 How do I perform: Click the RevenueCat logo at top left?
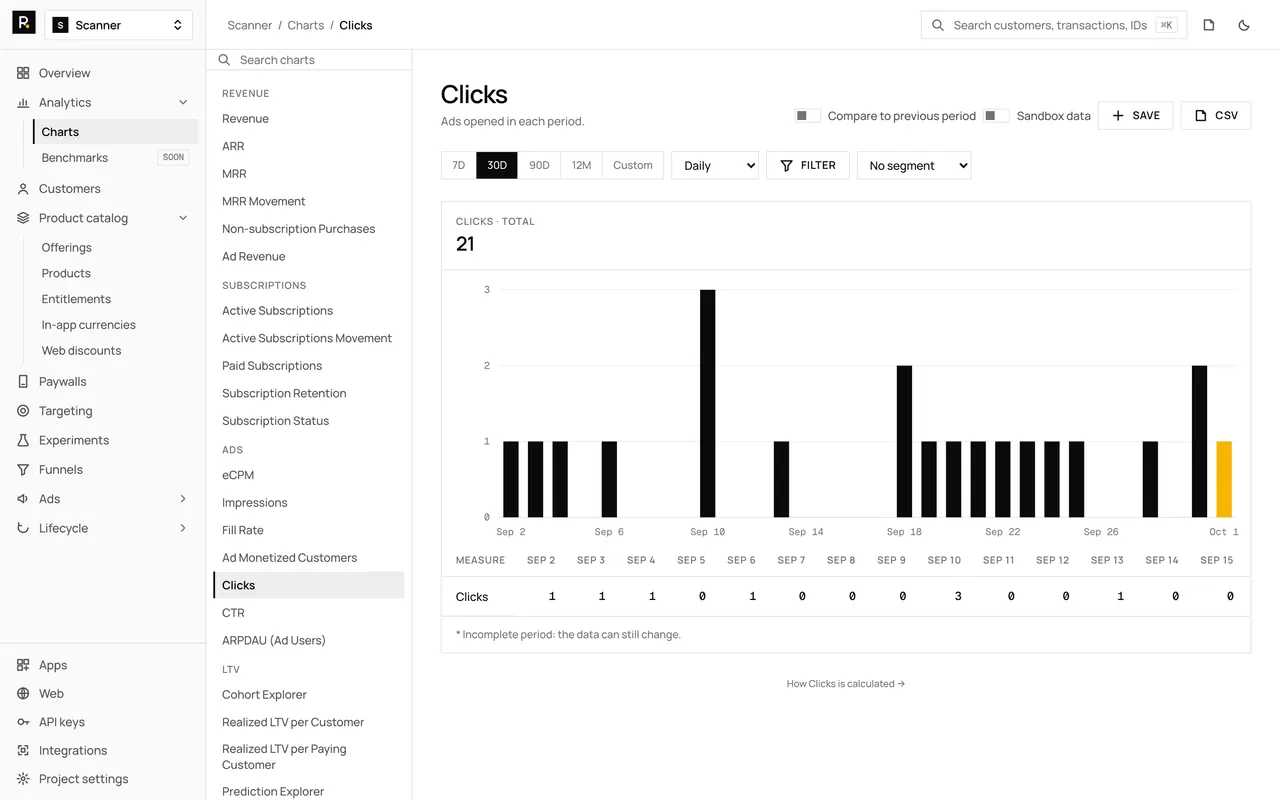point(24,23)
